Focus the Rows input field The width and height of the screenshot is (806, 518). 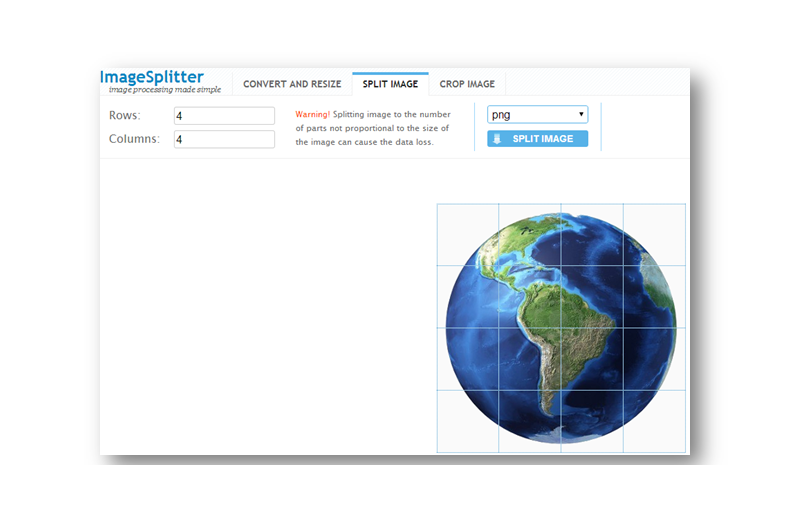[x=224, y=116]
